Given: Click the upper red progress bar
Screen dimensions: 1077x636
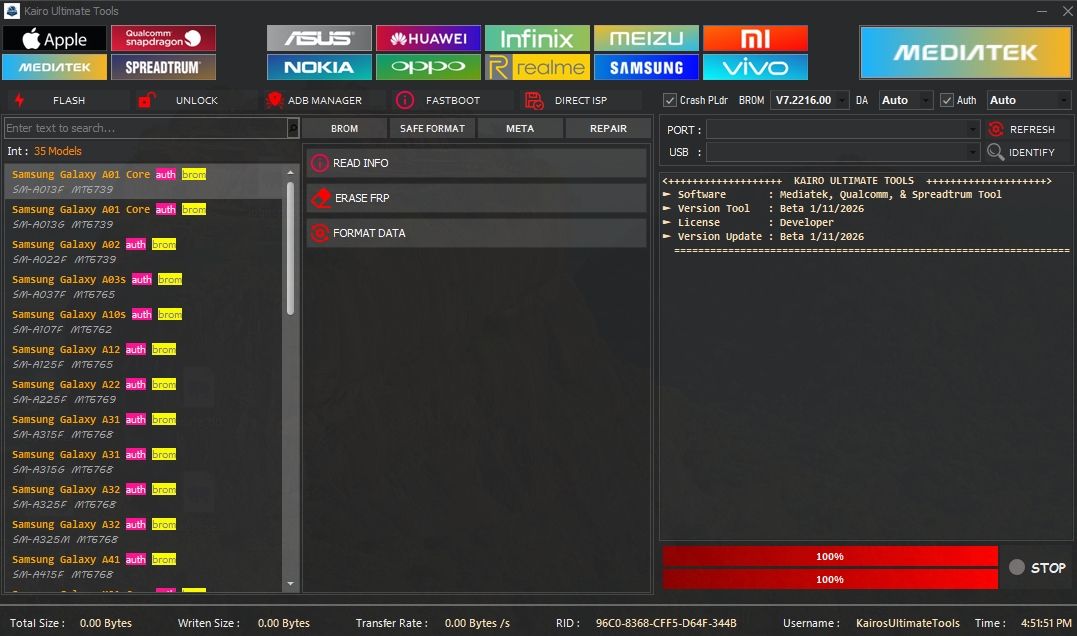Looking at the screenshot, I should click(830, 556).
